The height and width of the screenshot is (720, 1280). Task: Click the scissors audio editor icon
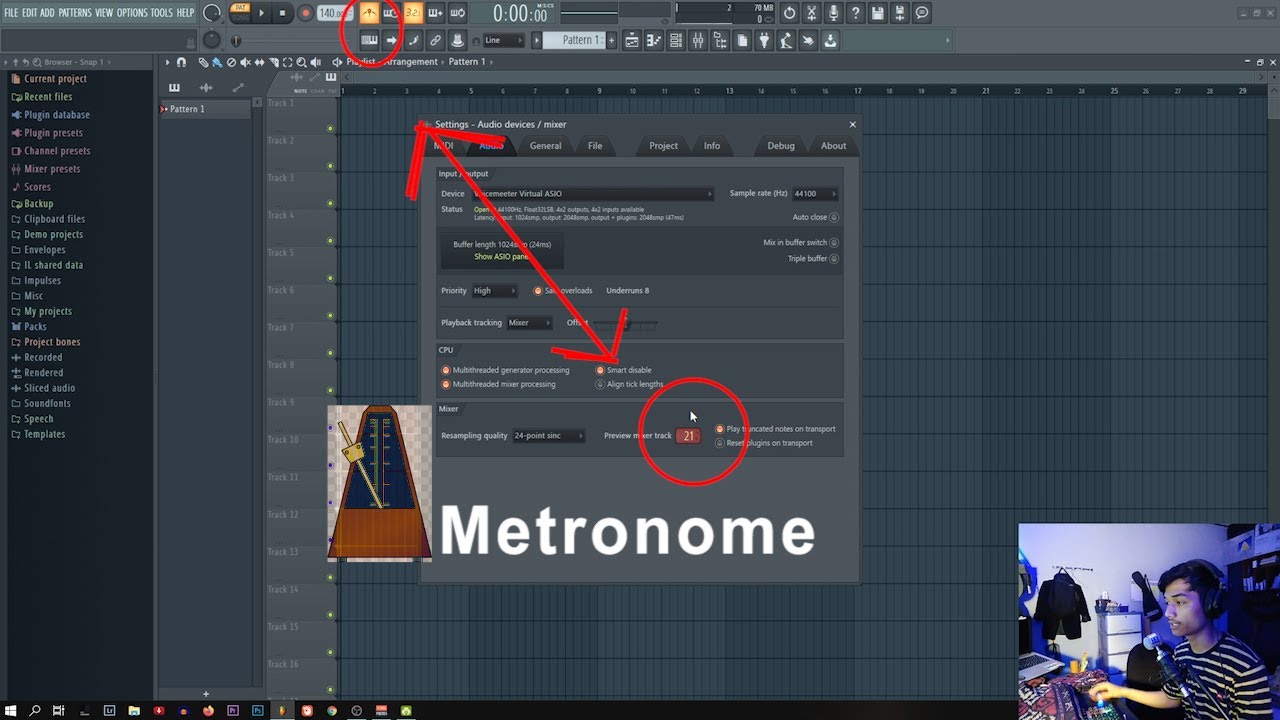click(x=811, y=13)
